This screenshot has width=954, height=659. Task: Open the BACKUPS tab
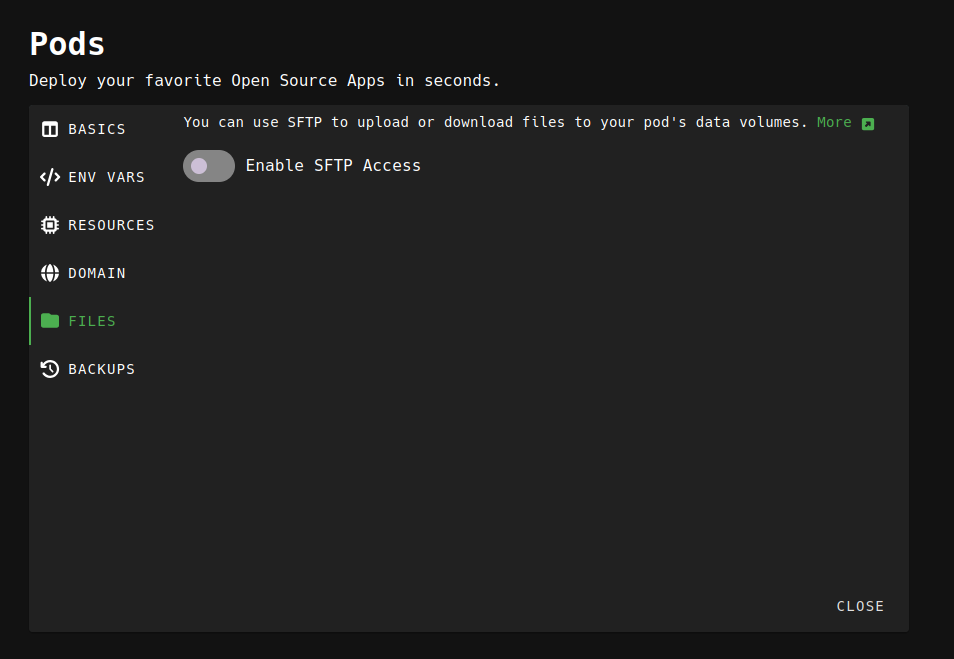[x=101, y=369]
